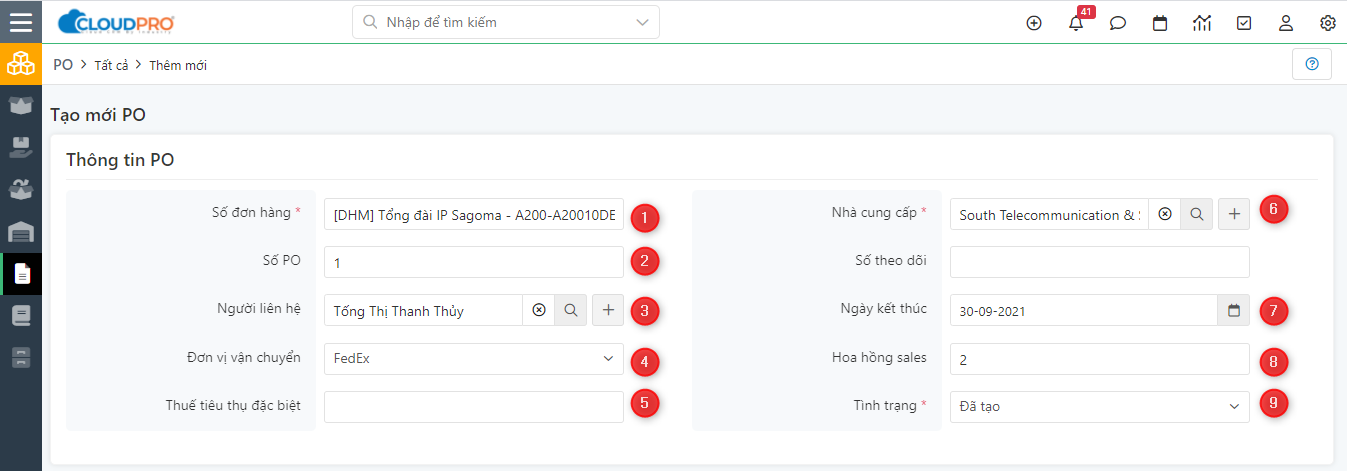Open the Ngày kết thúc date picker
The height and width of the screenshot is (471, 1347).
point(1234,310)
